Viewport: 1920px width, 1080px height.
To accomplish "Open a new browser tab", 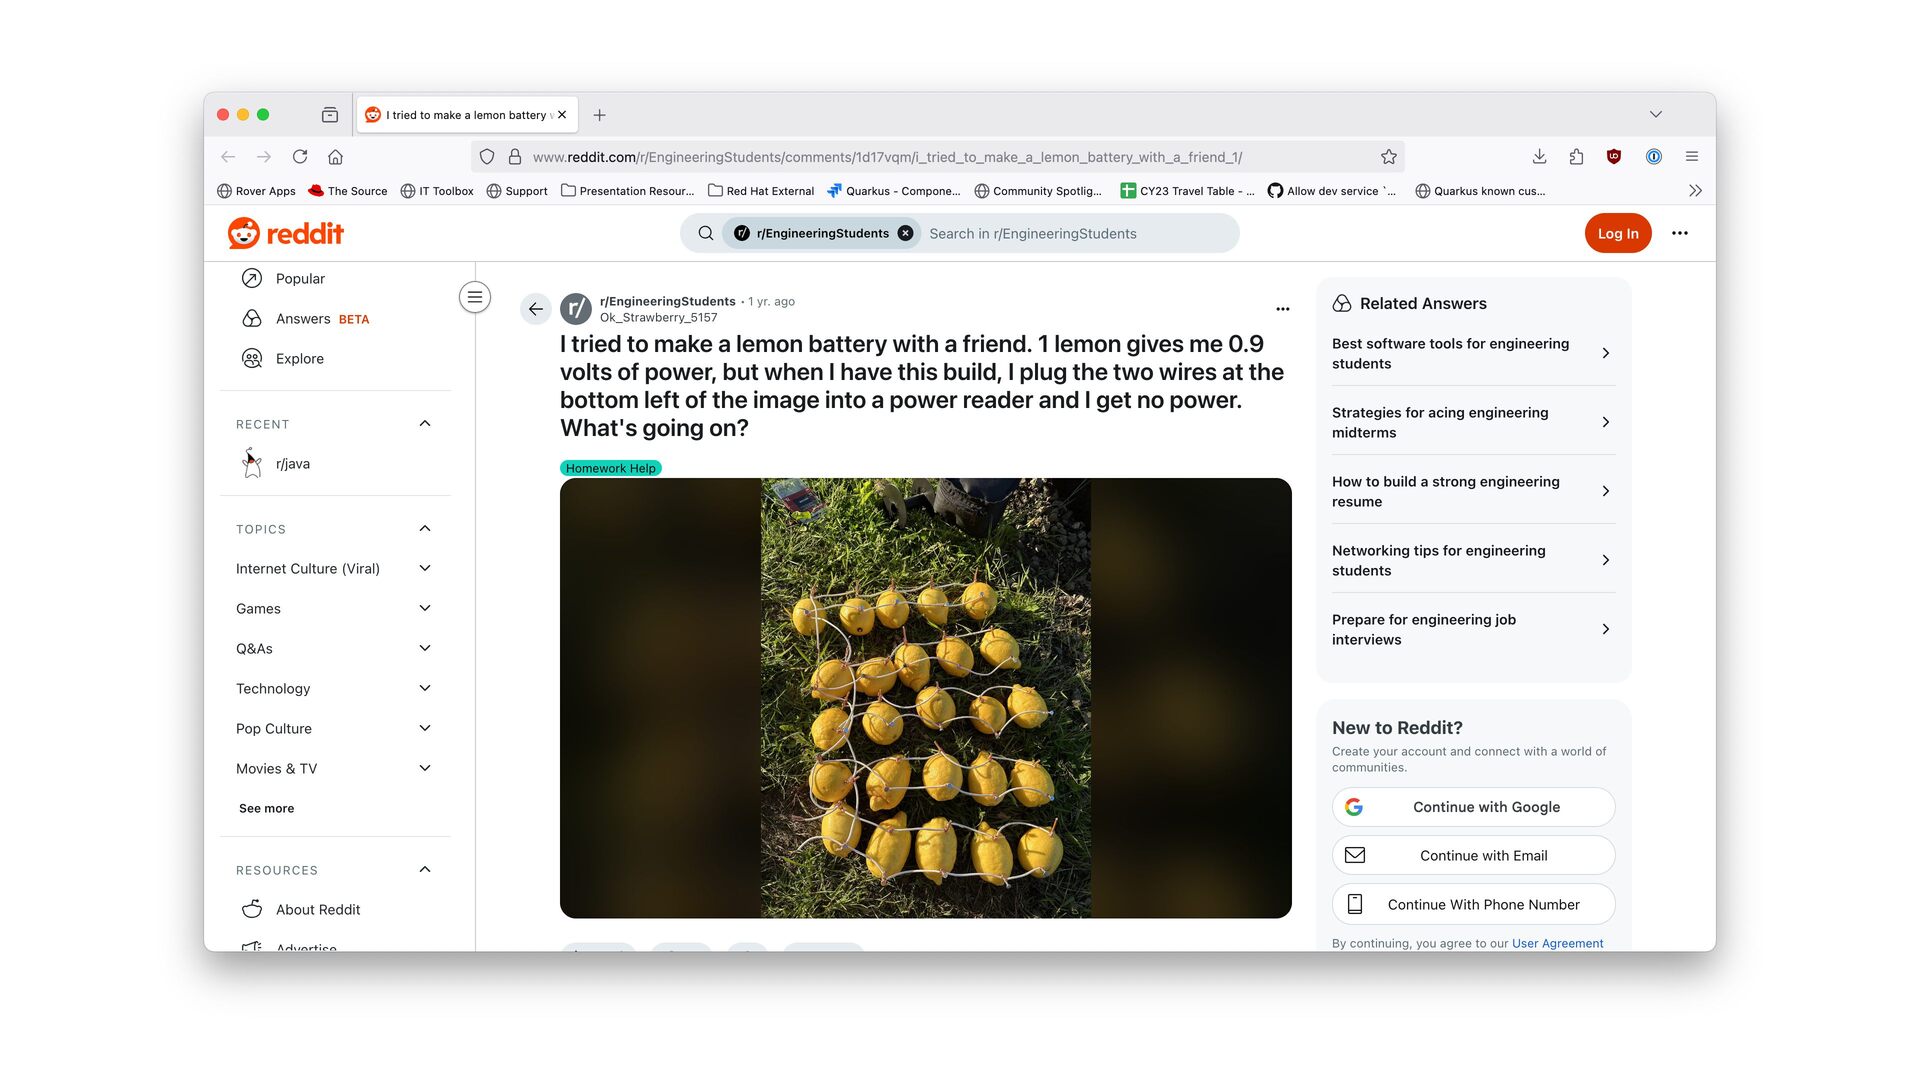I will point(599,115).
